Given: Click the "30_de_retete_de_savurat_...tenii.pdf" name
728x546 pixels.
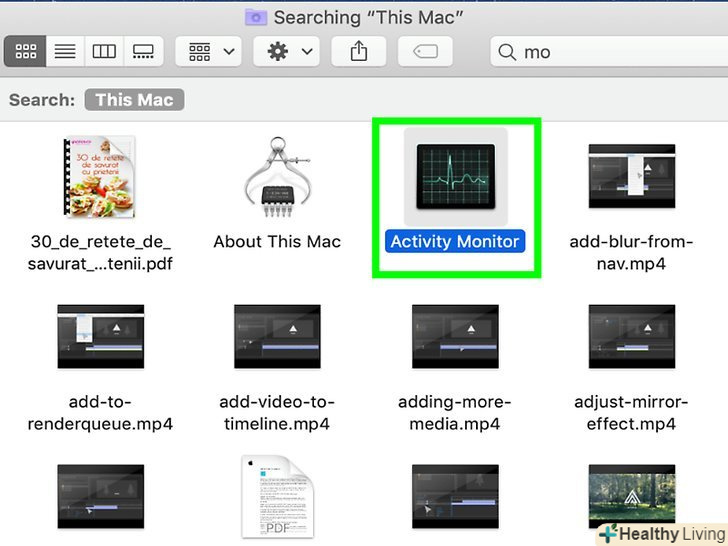Looking at the screenshot, I should point(100,253).
